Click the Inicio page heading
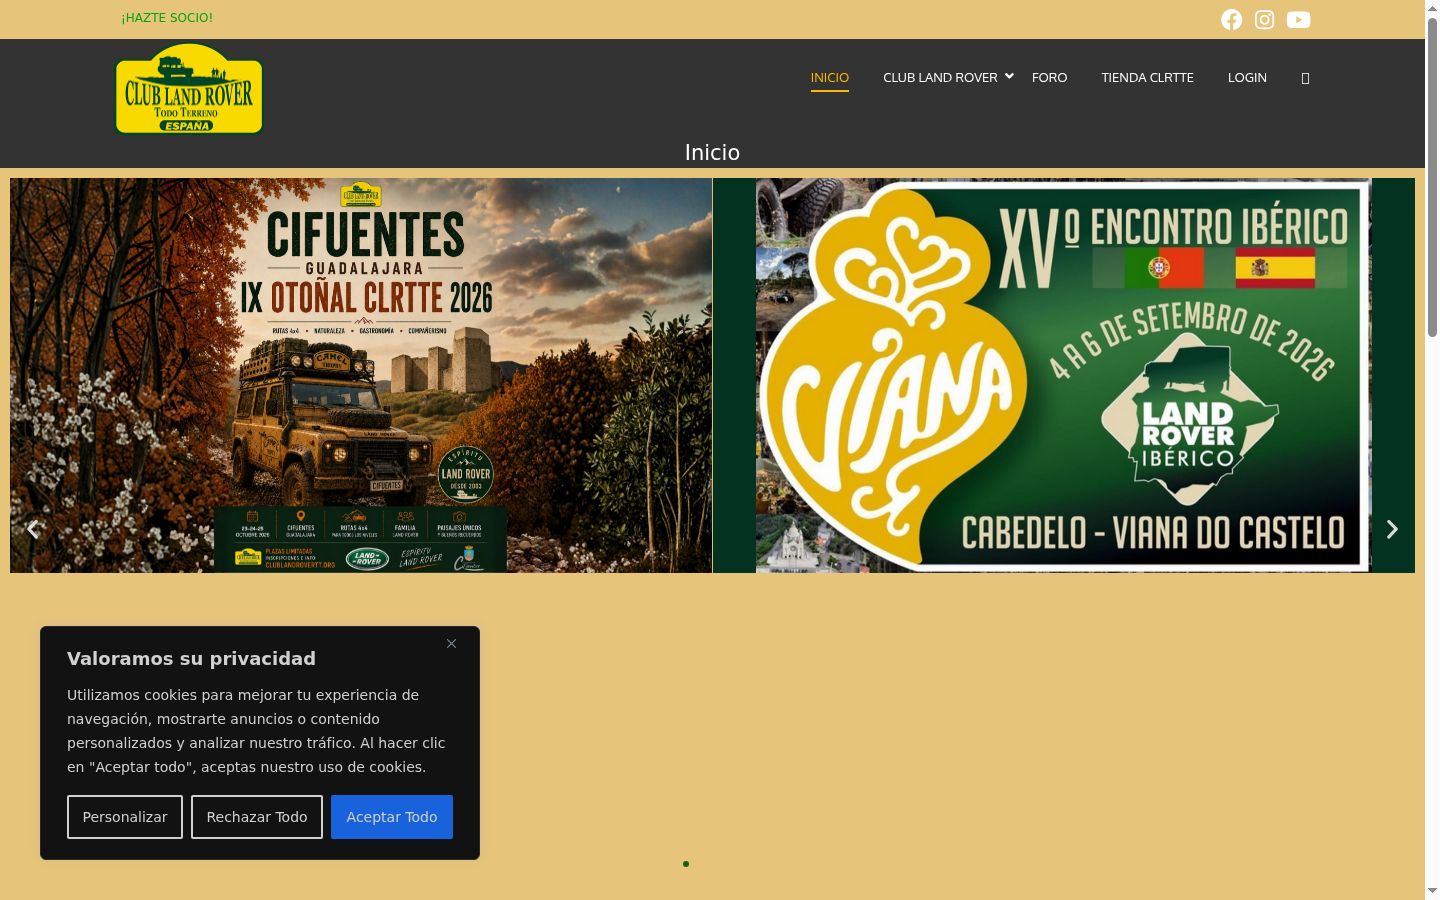This screenshot has height=900, width=1440. click(712, 153)
